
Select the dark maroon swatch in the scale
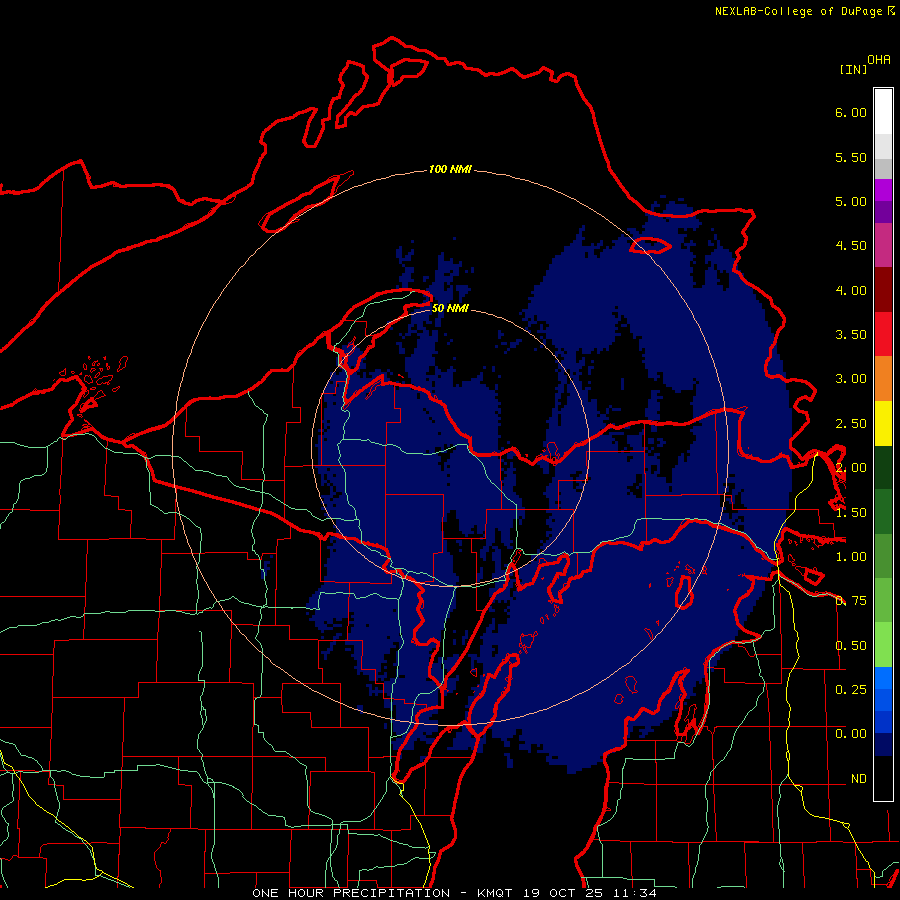click(x=883, y=290)
